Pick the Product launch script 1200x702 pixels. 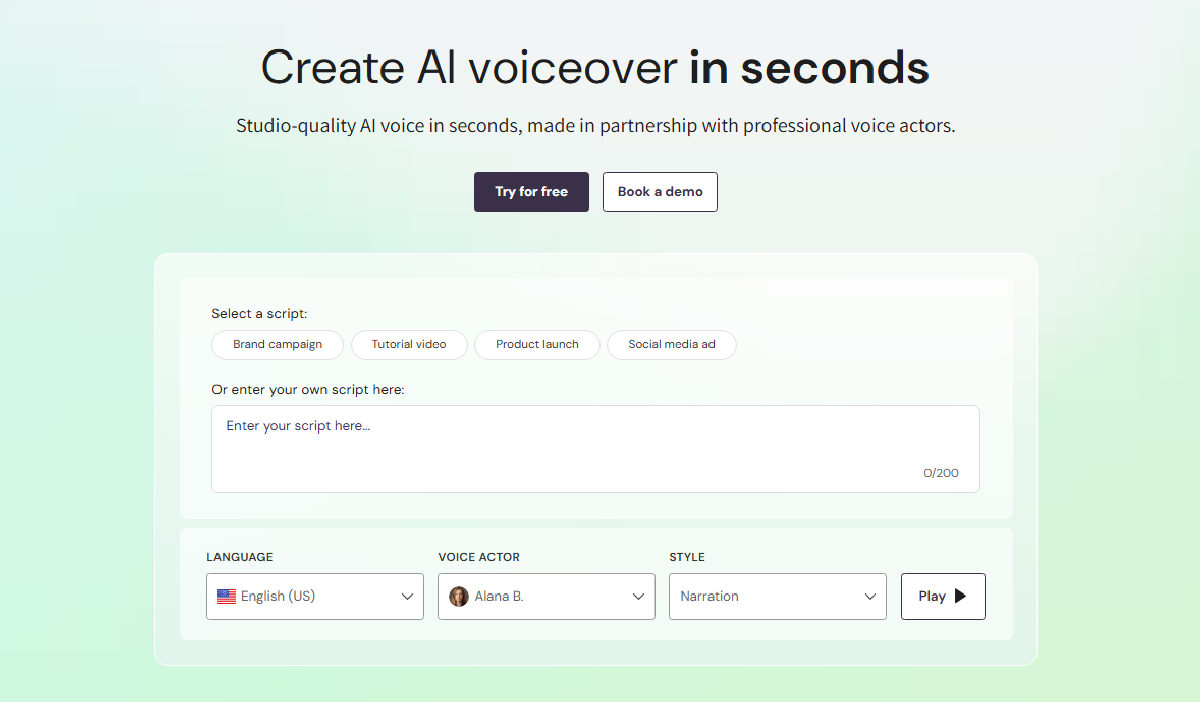pos(537,344)
